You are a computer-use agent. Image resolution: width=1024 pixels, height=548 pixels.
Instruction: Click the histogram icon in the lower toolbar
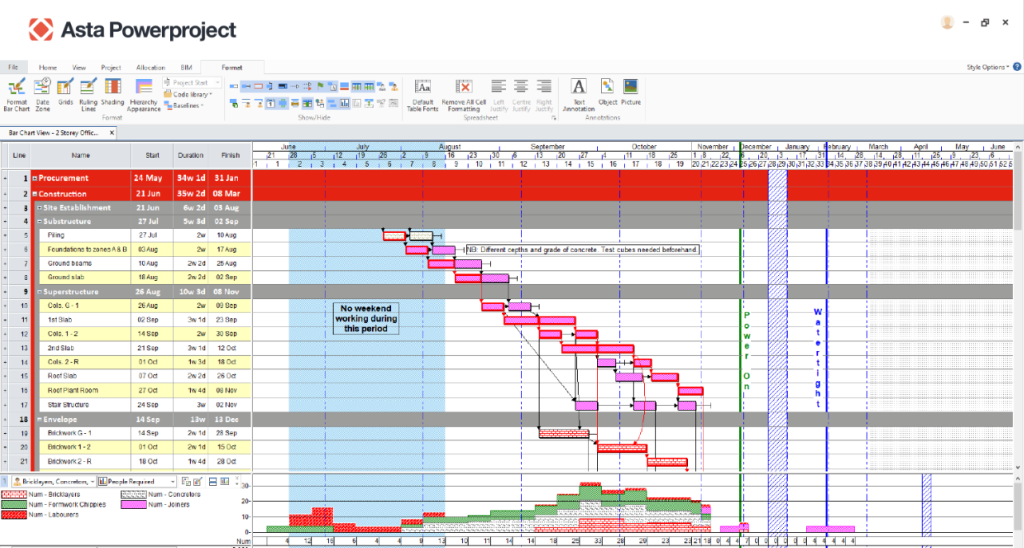click(x=225, y=481)
